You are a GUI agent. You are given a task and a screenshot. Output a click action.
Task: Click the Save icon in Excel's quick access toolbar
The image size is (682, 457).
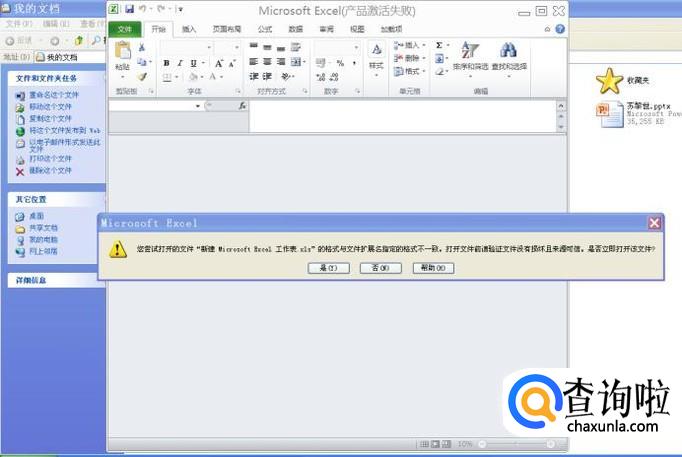pyautogui.click(x=129, y=9)
